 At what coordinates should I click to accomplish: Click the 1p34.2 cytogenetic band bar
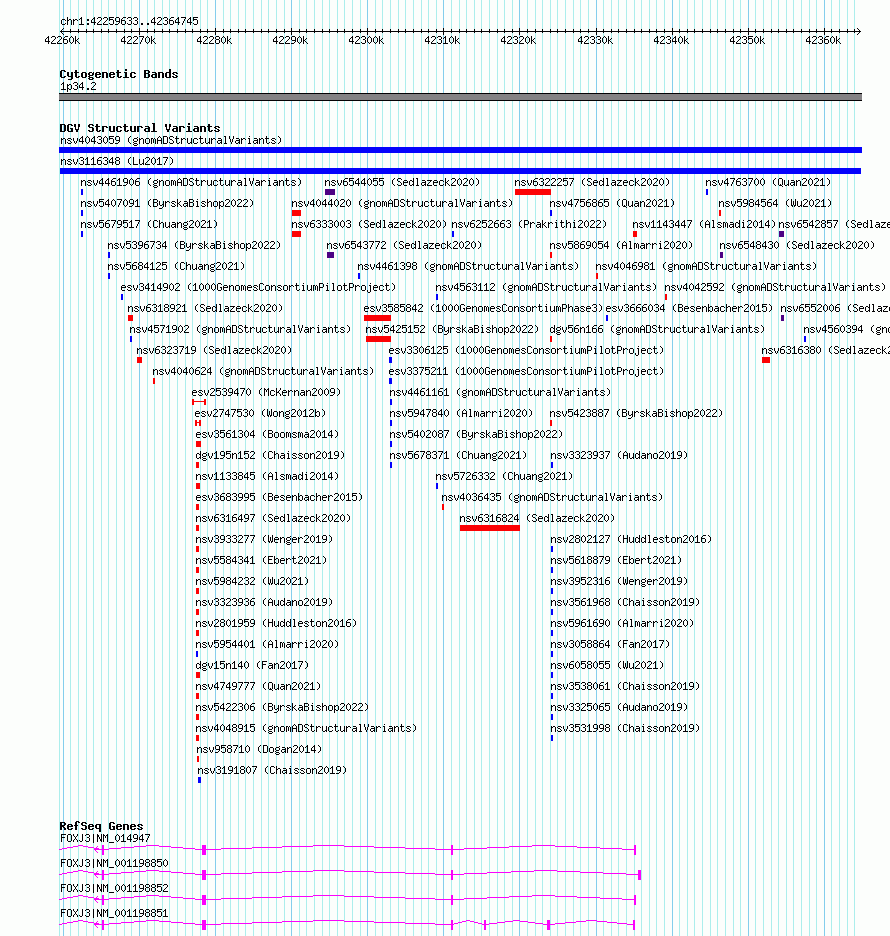pos(460,97)
